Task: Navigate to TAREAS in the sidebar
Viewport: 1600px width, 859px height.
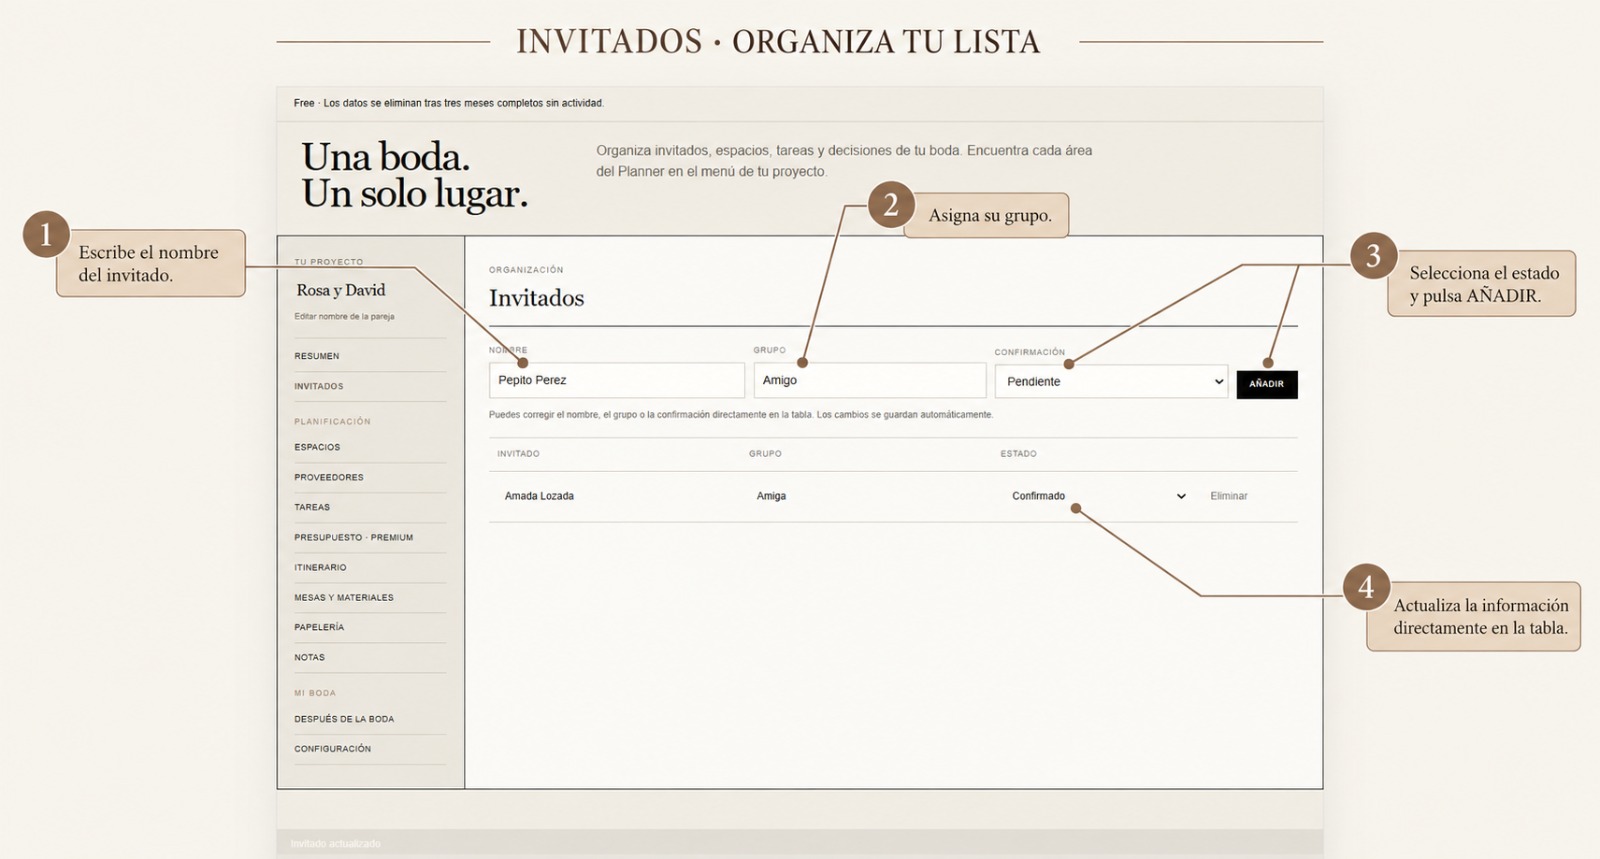Action: pyautogui.click(x=312, y=507)
